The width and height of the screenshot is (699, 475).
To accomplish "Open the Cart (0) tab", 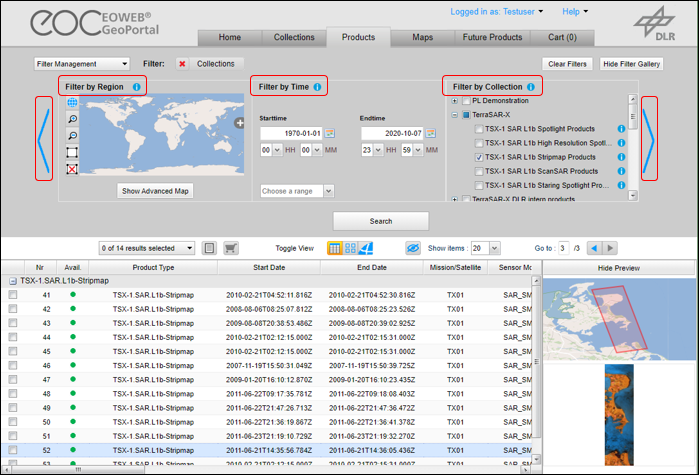I will point(562,37).
